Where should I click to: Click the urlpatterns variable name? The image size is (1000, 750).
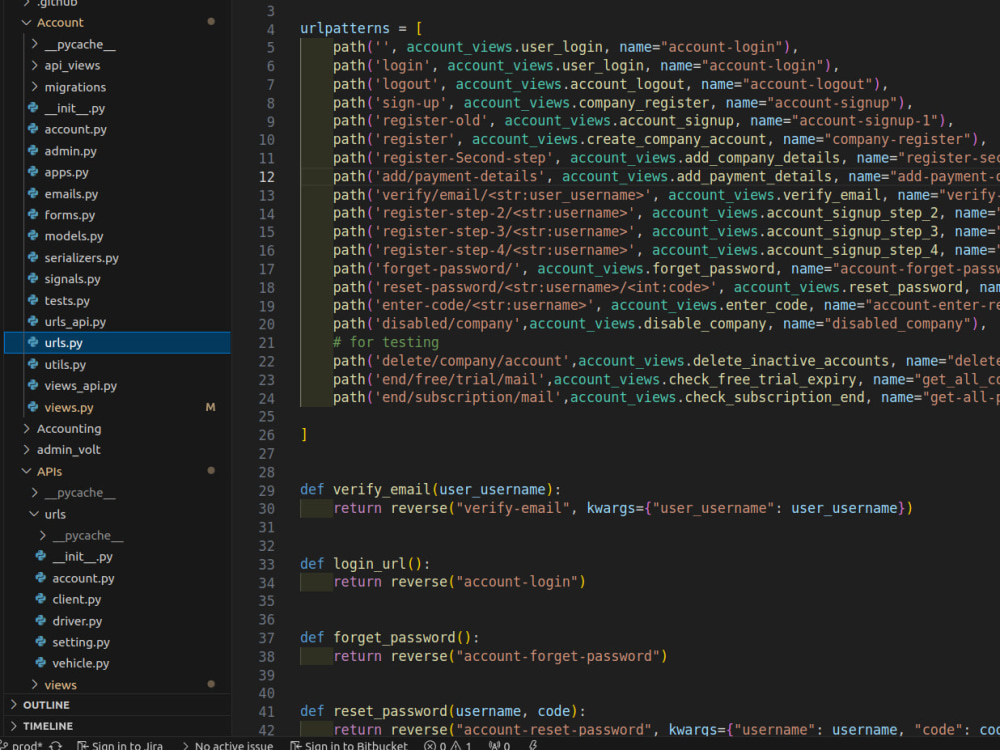click(344, 28)
